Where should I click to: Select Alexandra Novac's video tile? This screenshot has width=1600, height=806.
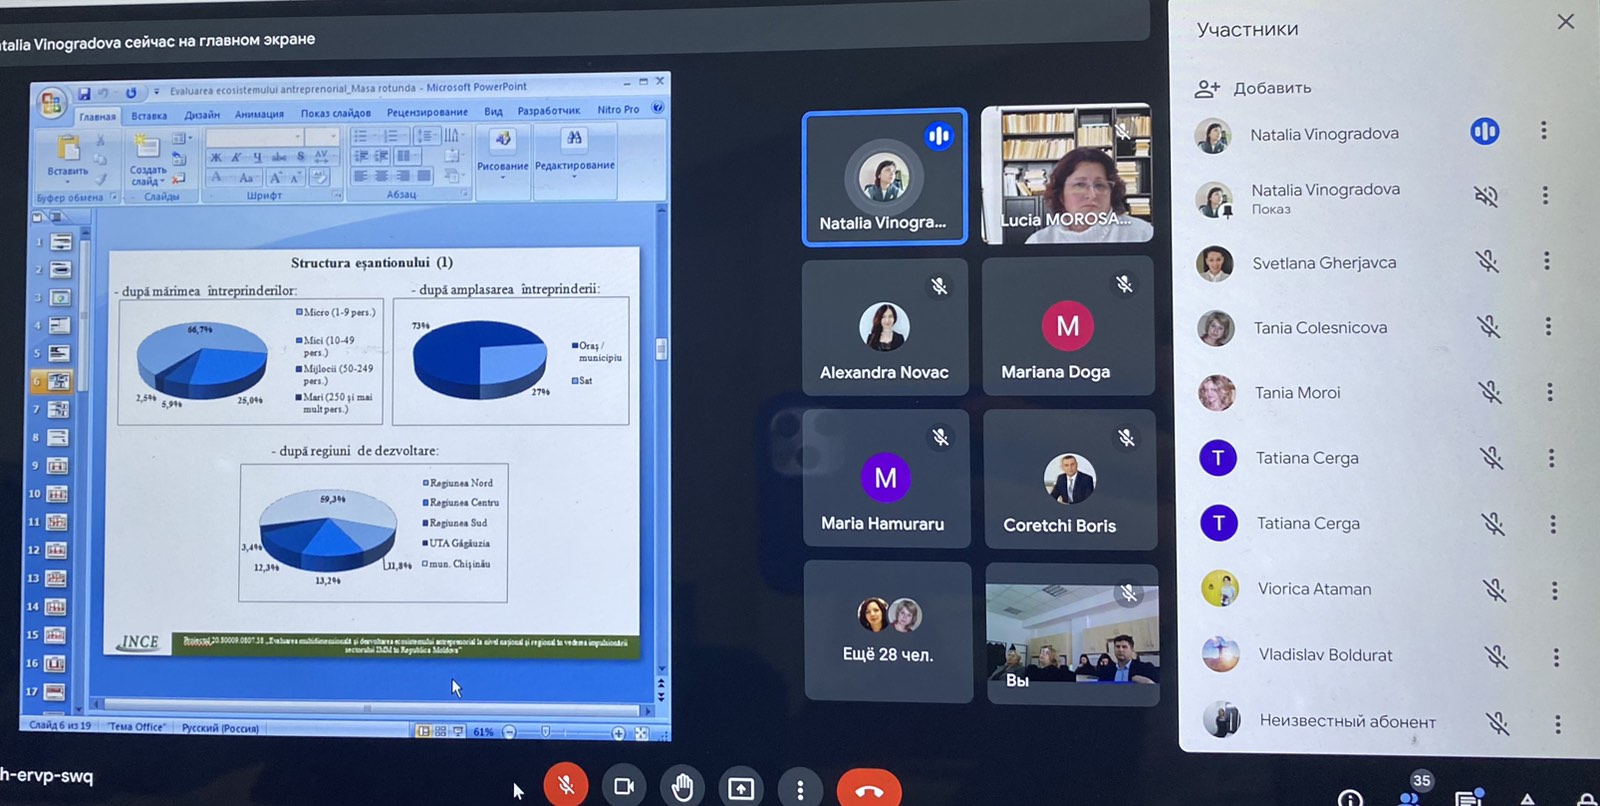click(x=884, y=327)
